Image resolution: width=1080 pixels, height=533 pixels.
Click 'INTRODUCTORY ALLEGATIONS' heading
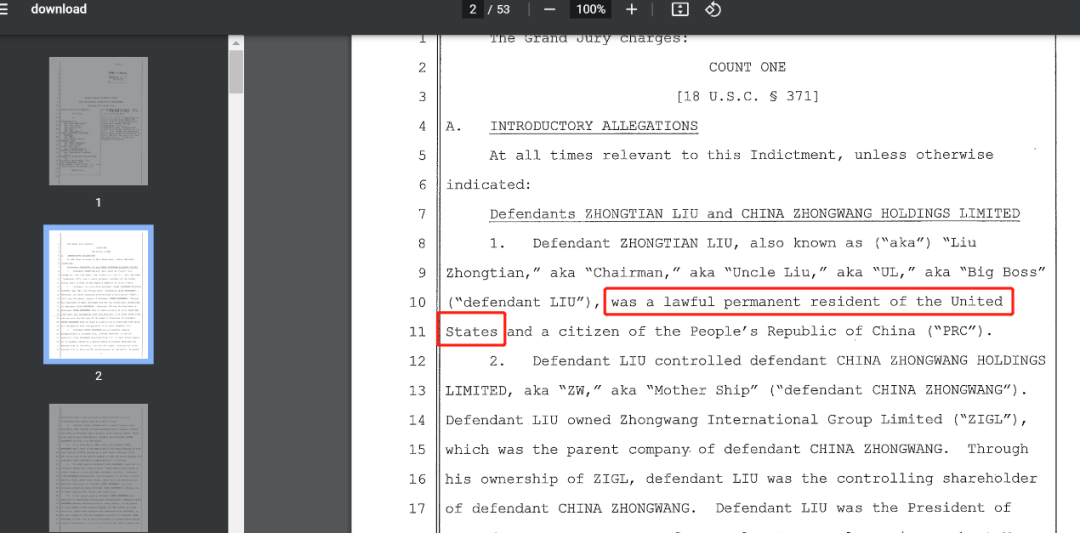(594, 127)
